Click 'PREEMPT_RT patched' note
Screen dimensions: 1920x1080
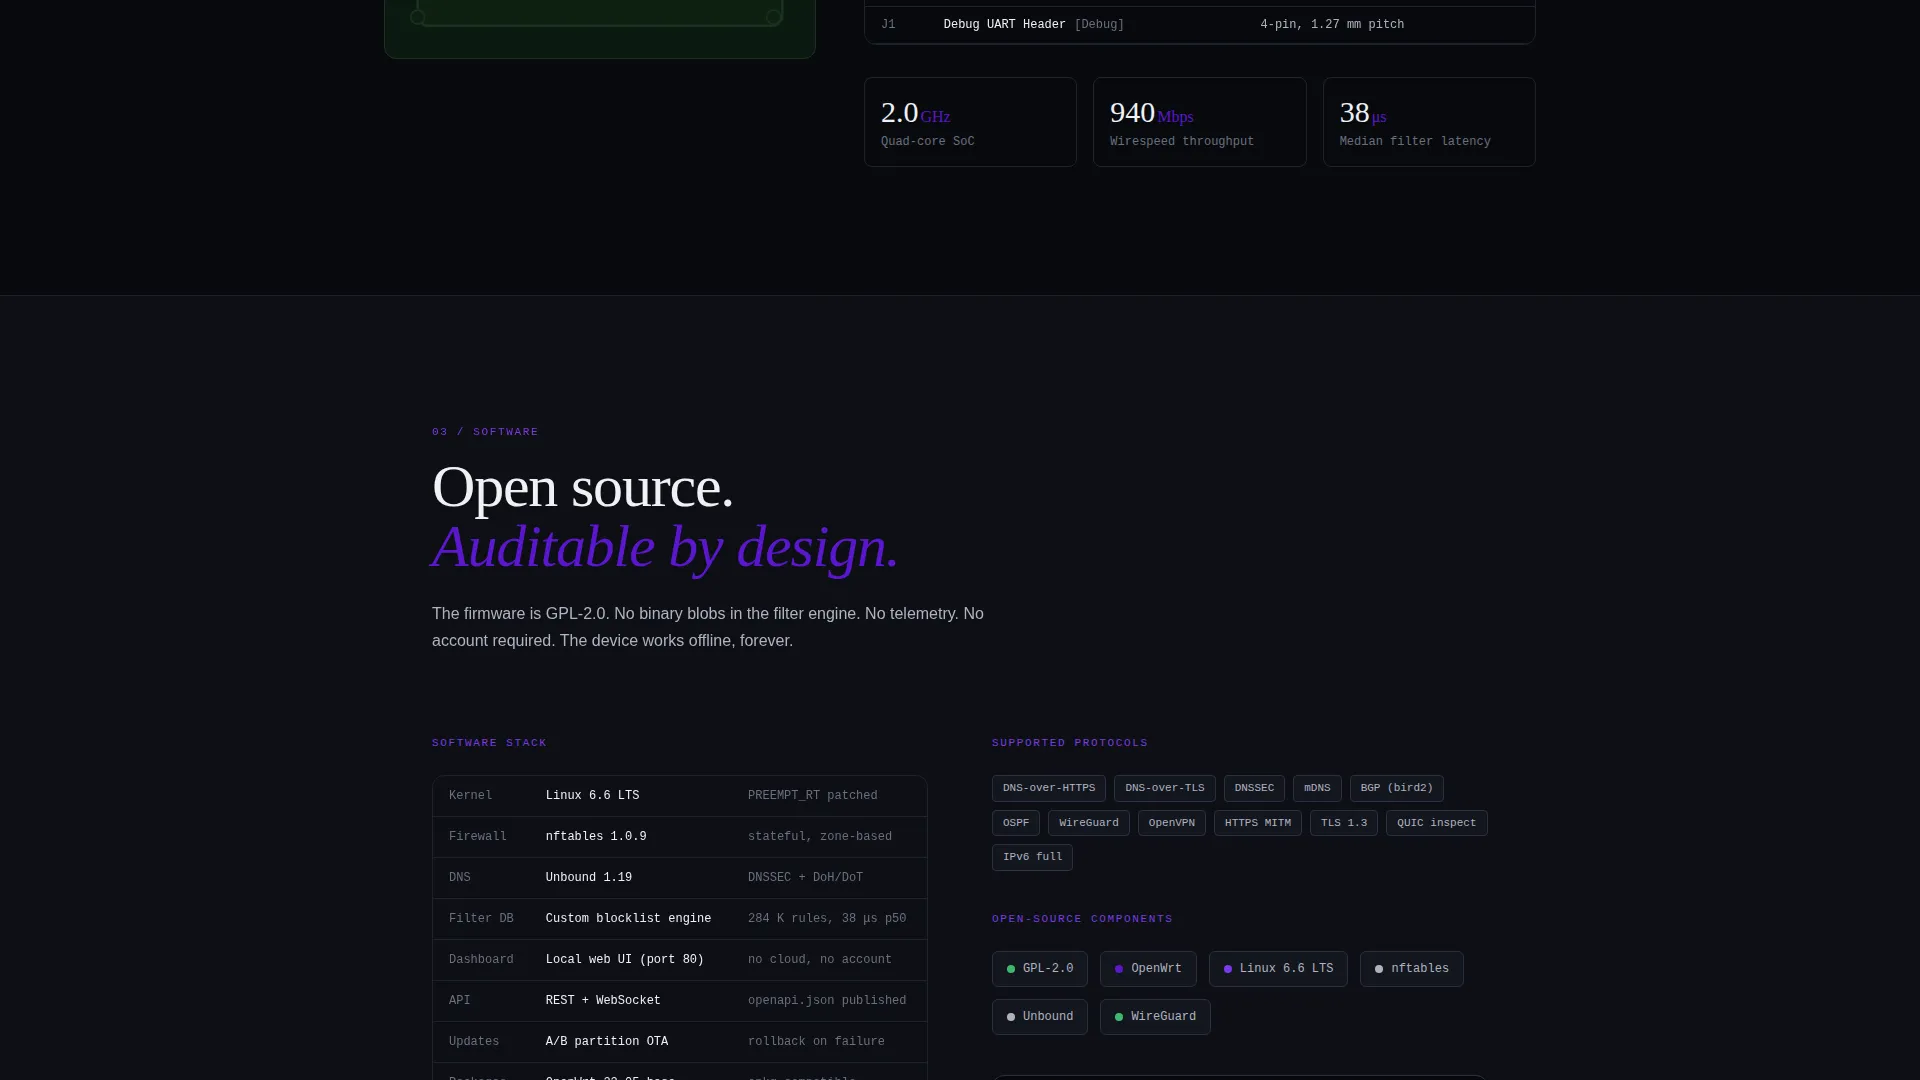click(x=812, y=796)
